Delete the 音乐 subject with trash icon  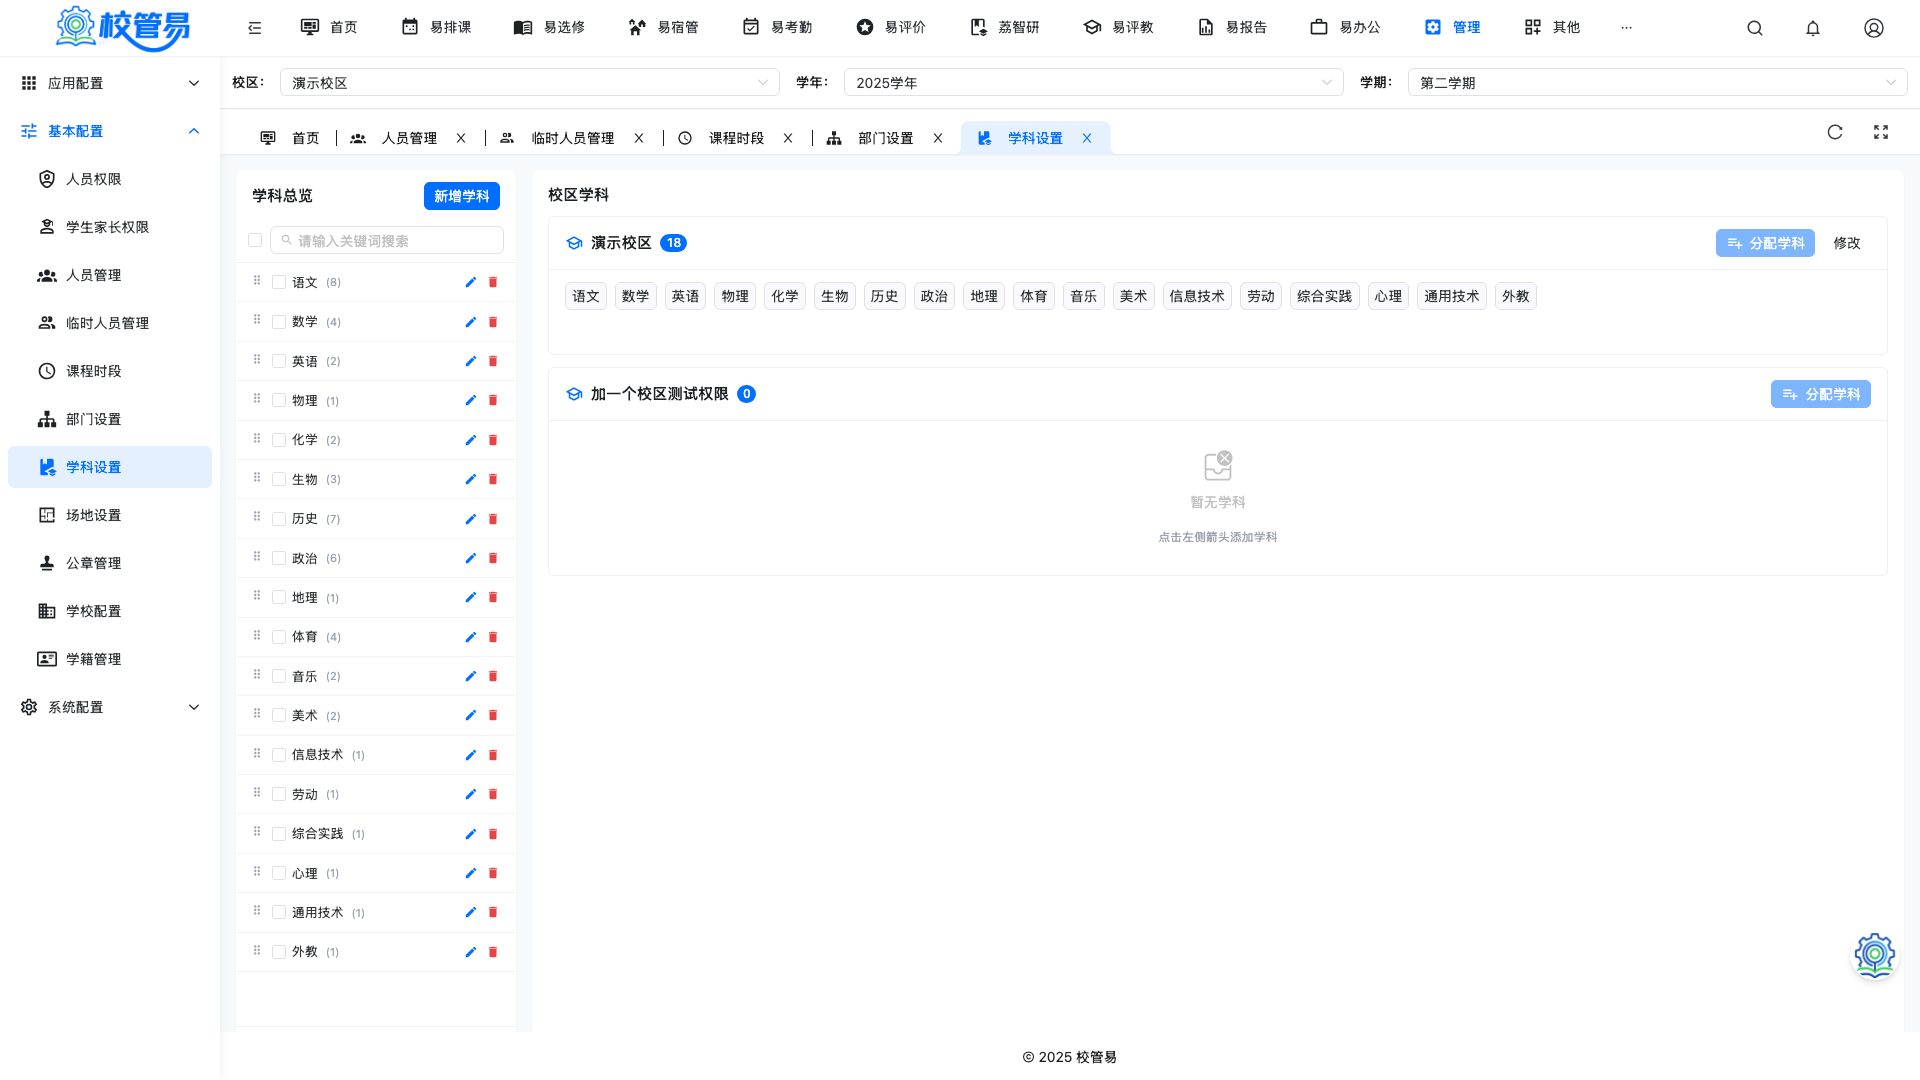tap(493, 676)
